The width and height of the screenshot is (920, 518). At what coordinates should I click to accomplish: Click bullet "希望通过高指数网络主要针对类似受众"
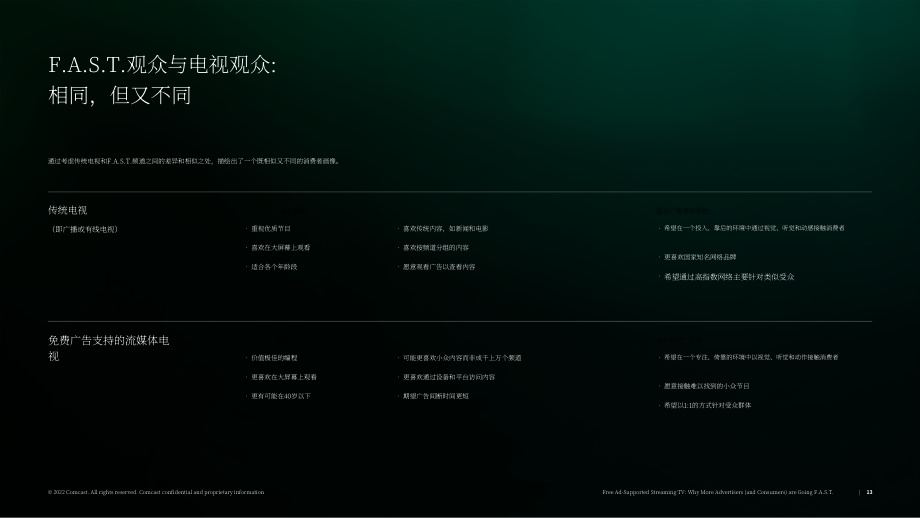(x=729, y=277)
